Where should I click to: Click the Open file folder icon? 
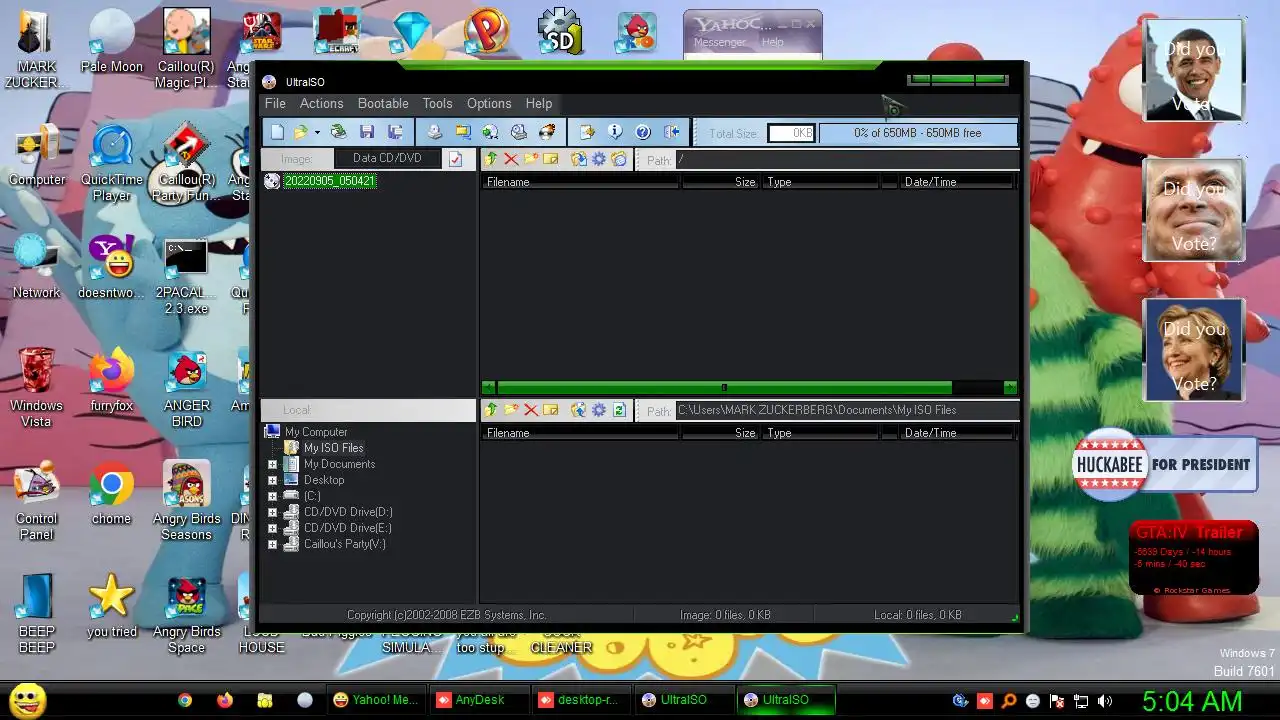(300, 132)
